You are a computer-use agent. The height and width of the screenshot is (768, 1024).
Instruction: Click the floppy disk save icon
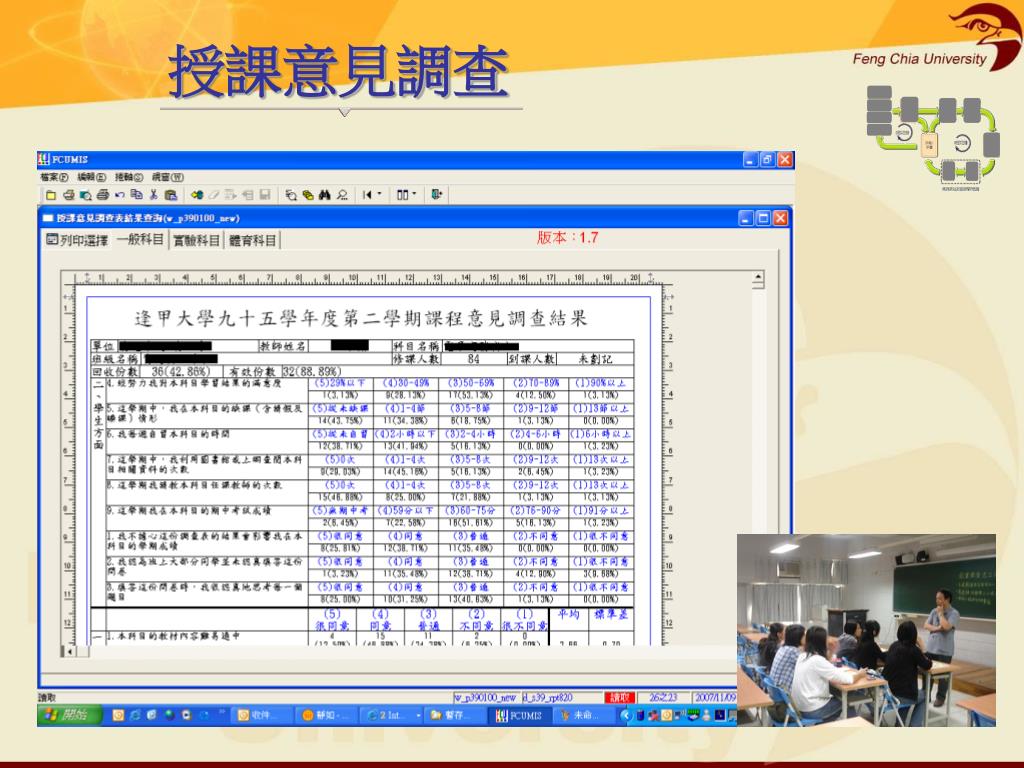(x=264, y=195)
